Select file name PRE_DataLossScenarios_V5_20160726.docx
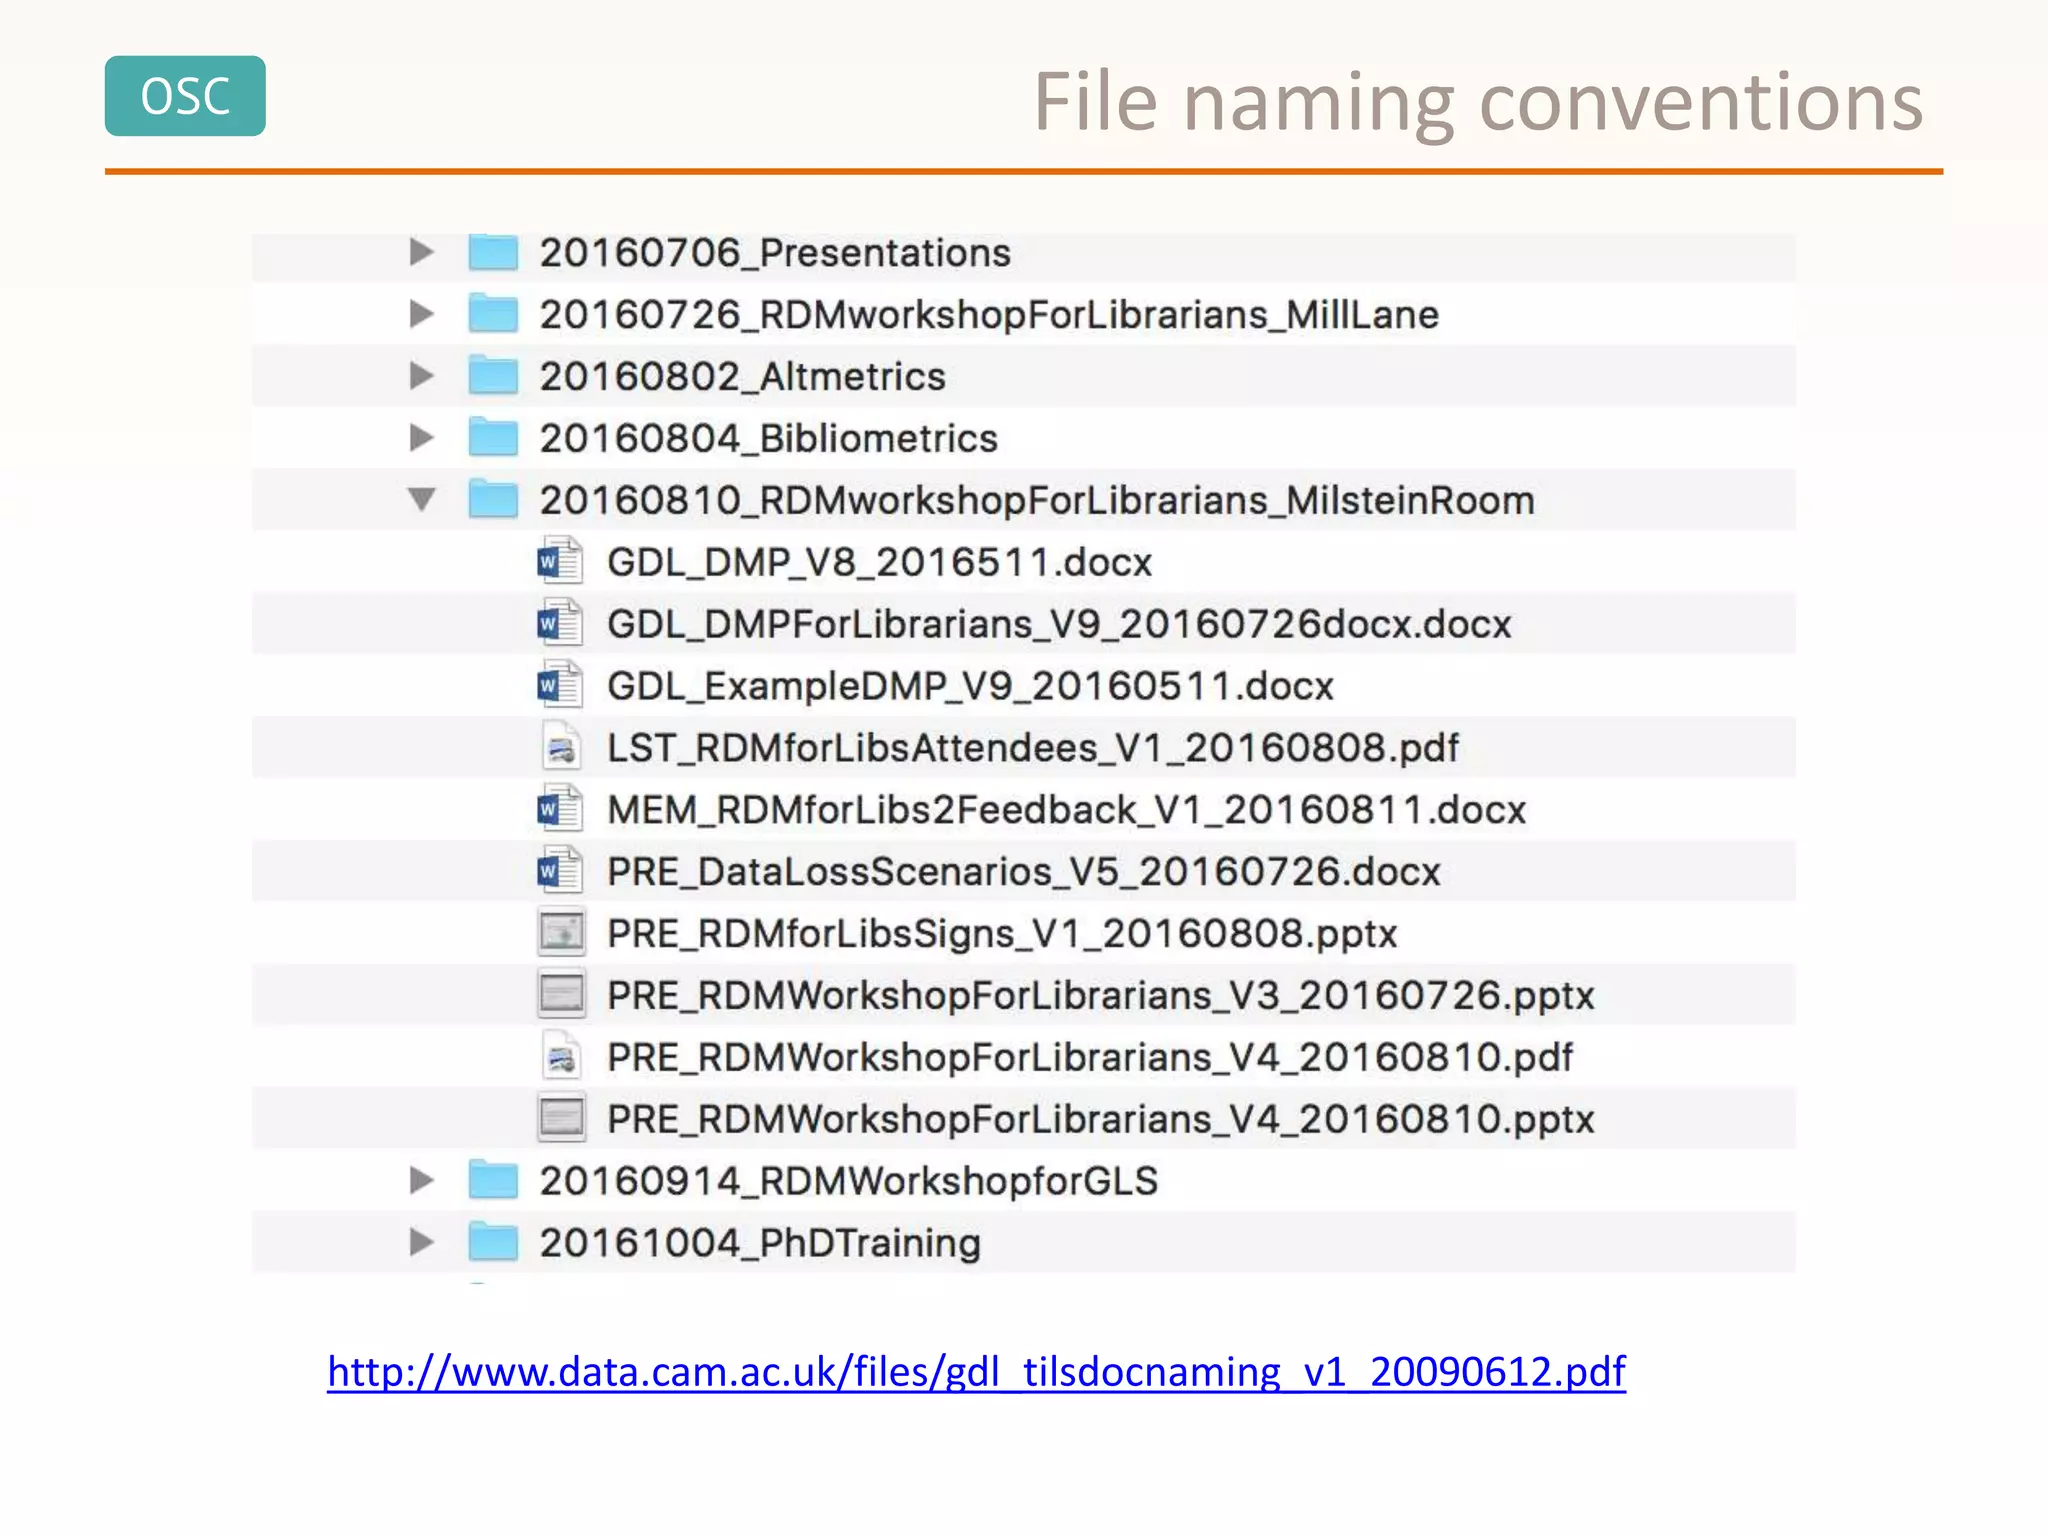2048x1536 pixels. pyautogui.click(x=1024, y=872)
